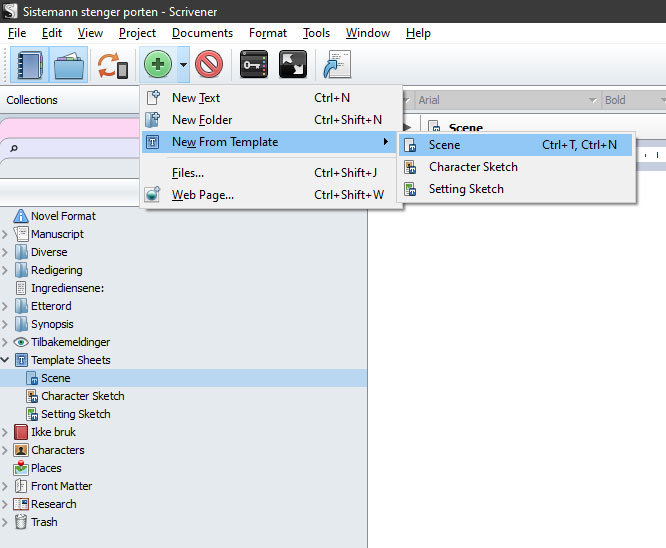Screen dimensions: 666x548
Task: Click the search magnifier in collections tab
Action: tap(14, 148)
